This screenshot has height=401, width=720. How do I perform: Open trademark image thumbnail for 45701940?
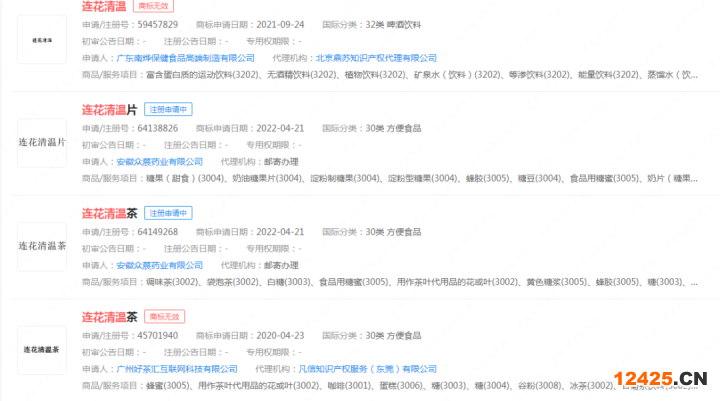[x=42, y=350]
